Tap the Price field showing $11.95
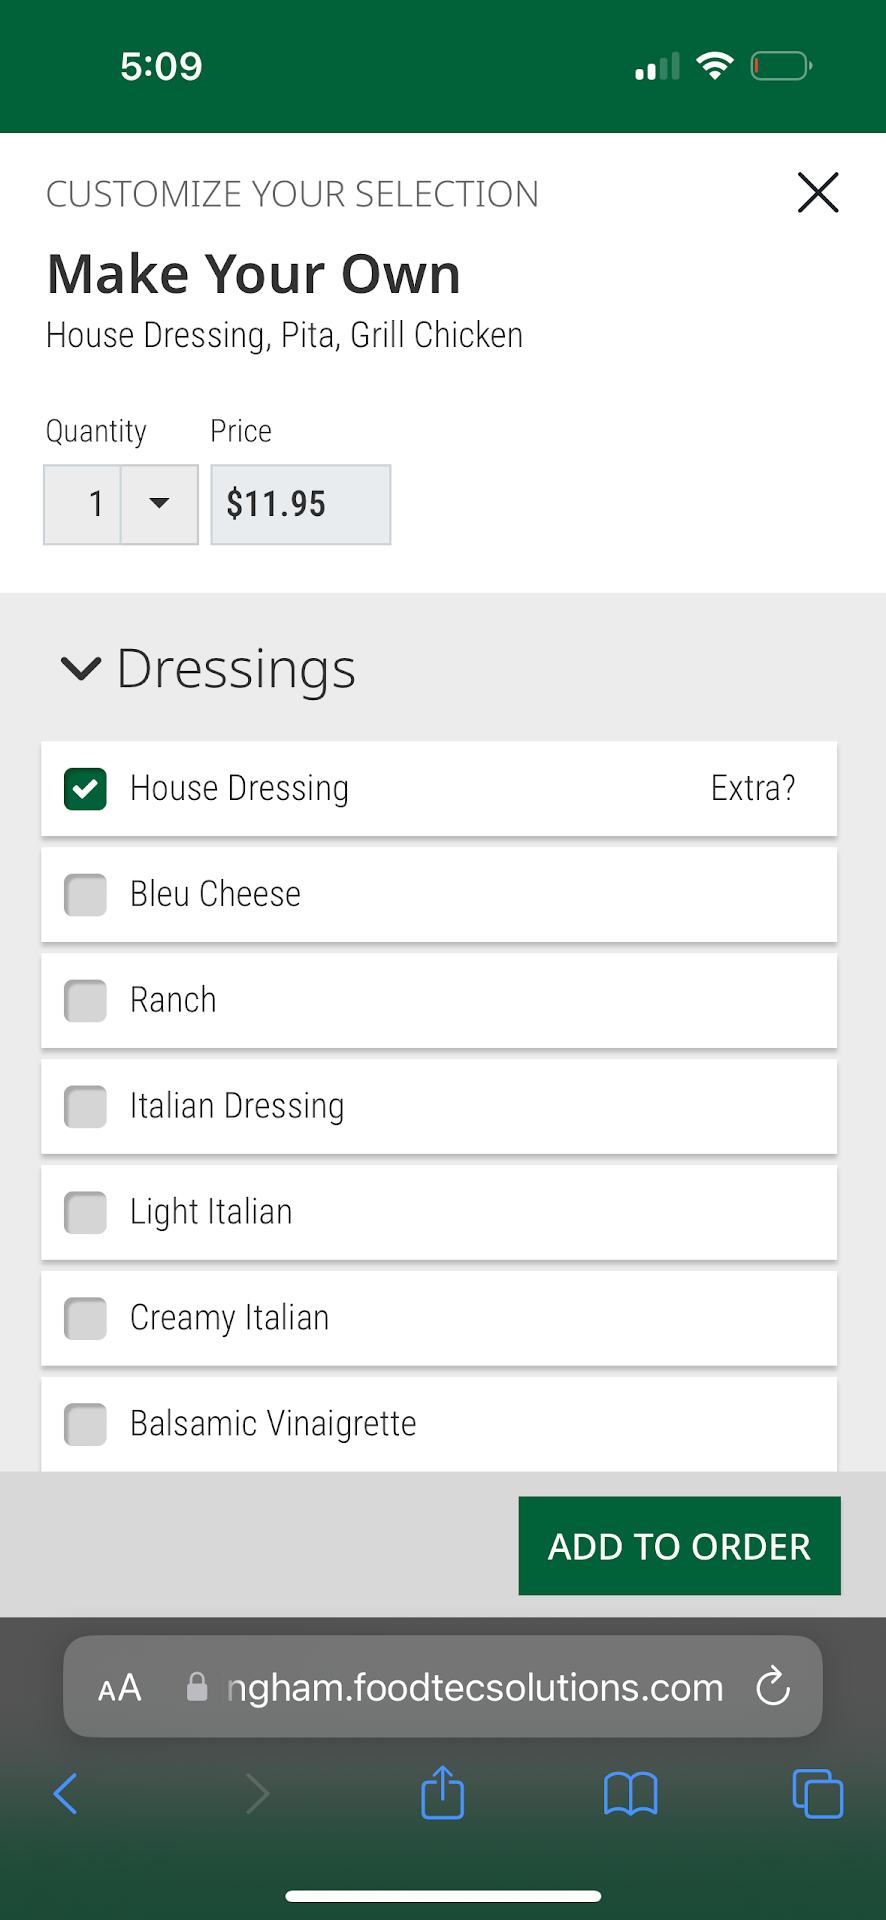 [300, 504]
